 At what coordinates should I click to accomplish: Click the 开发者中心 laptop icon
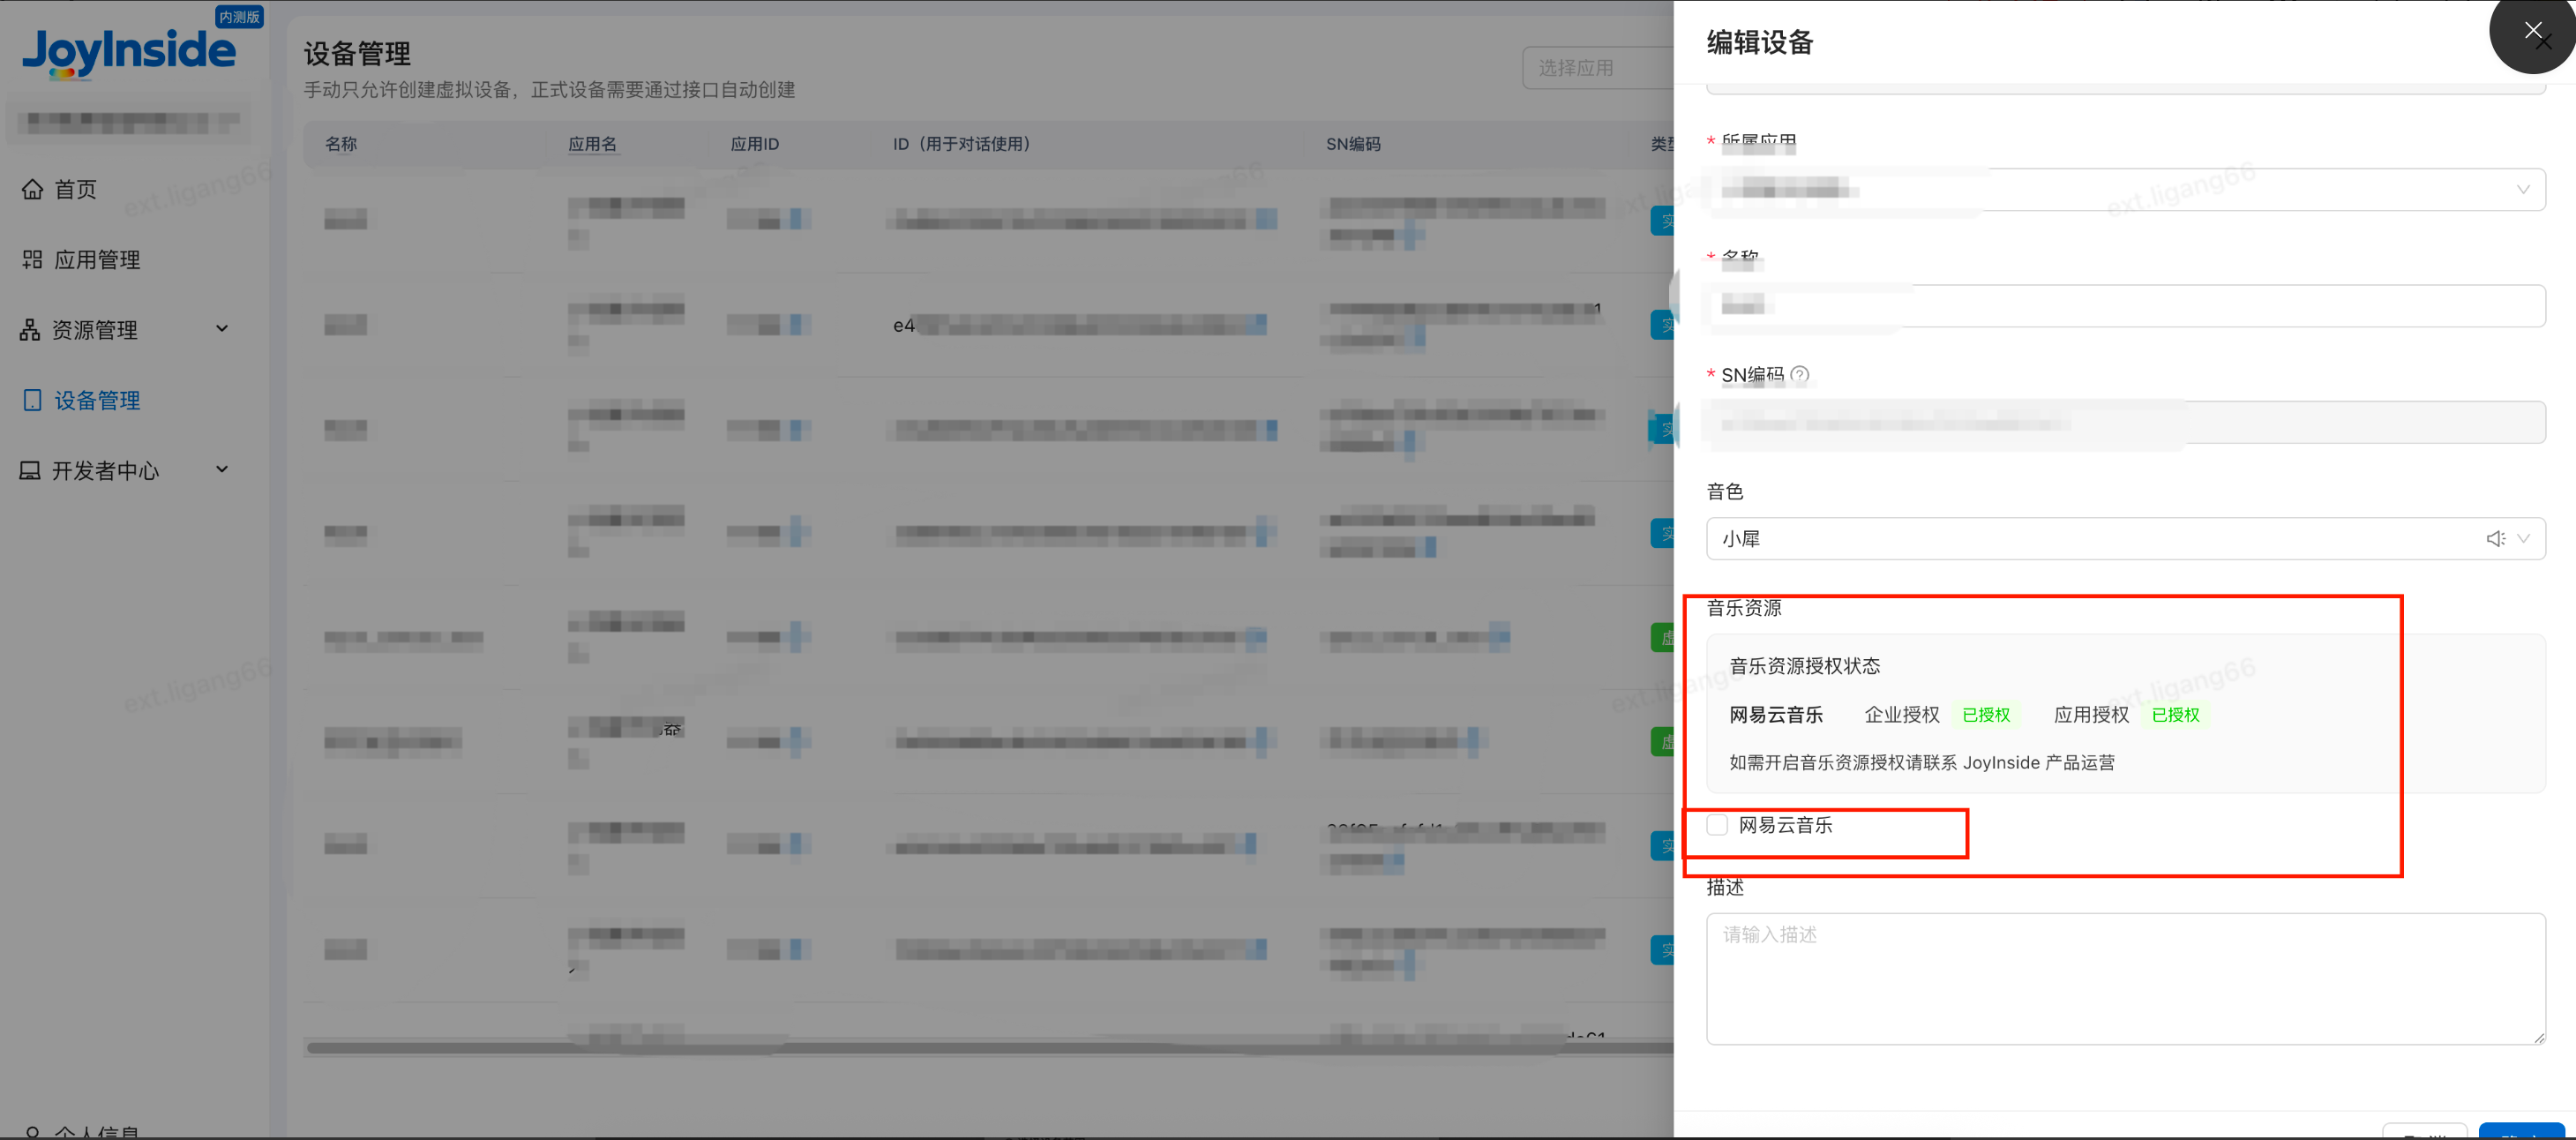(30, 470)
